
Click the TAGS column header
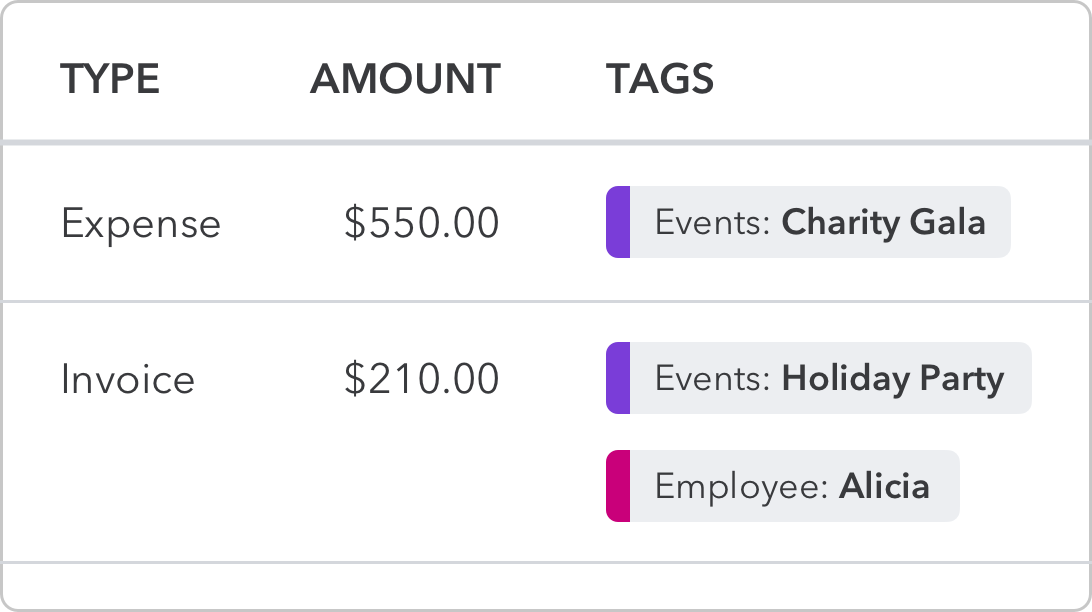(660, 78)
